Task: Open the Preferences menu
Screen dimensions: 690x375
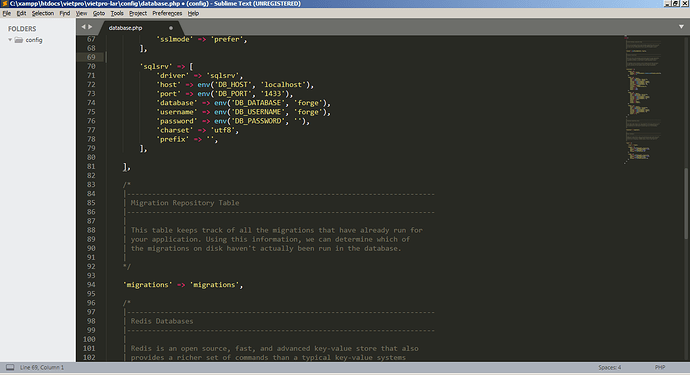Action: click(x=167, y=13)
